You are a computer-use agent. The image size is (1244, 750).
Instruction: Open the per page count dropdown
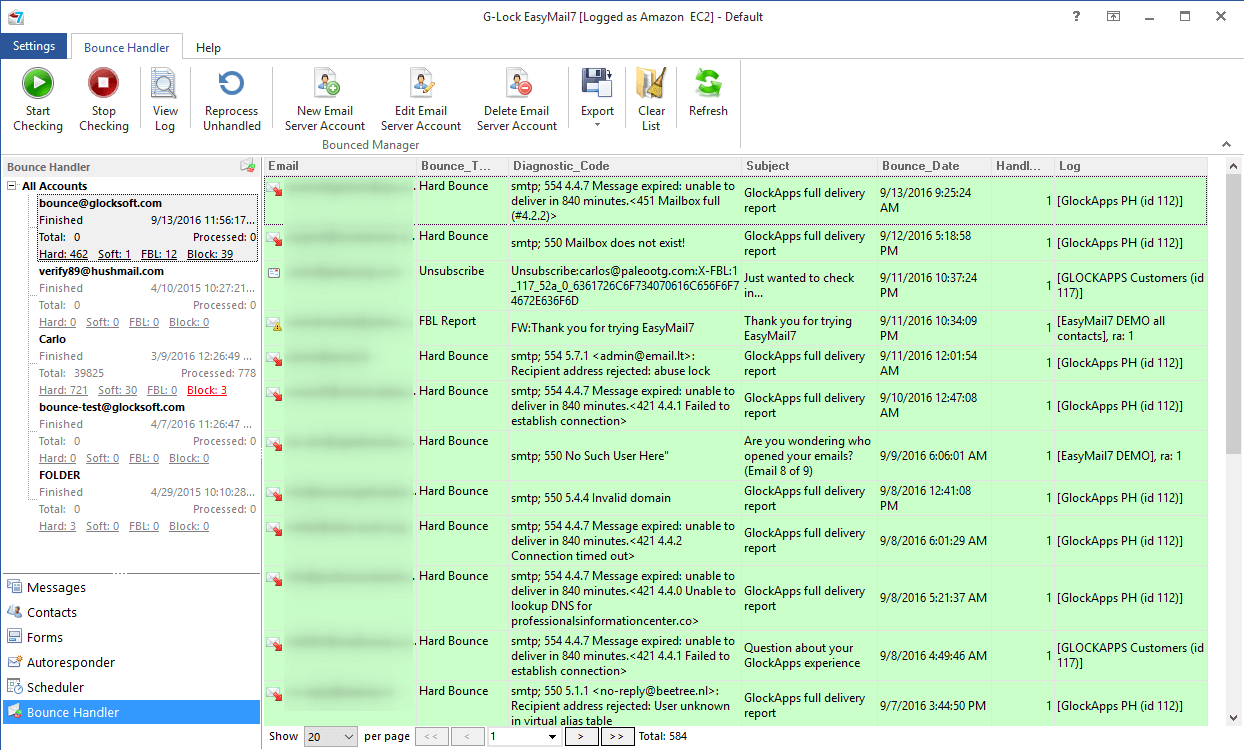pyautogui.click(x=349, y=737)
